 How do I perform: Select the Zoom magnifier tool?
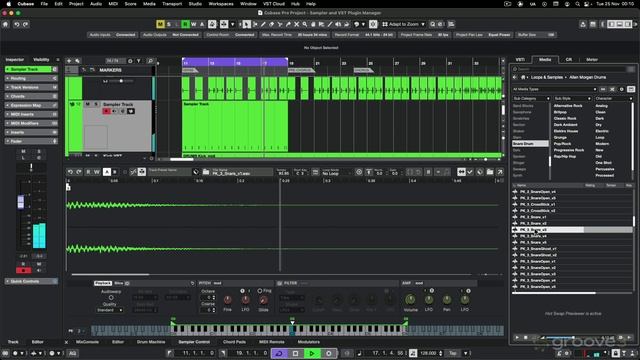point(305,24)
